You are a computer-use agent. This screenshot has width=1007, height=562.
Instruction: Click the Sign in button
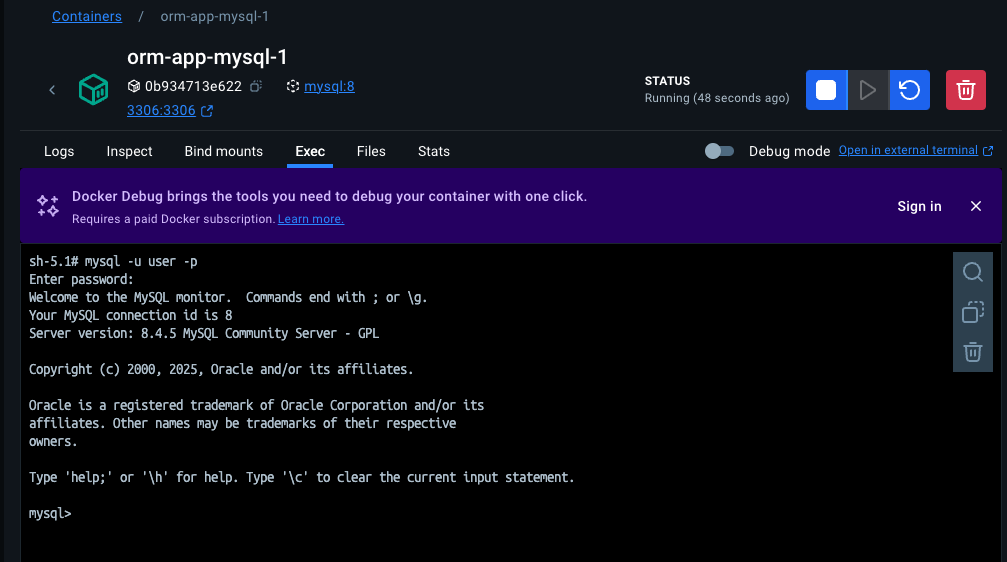(x=919, y=206)
